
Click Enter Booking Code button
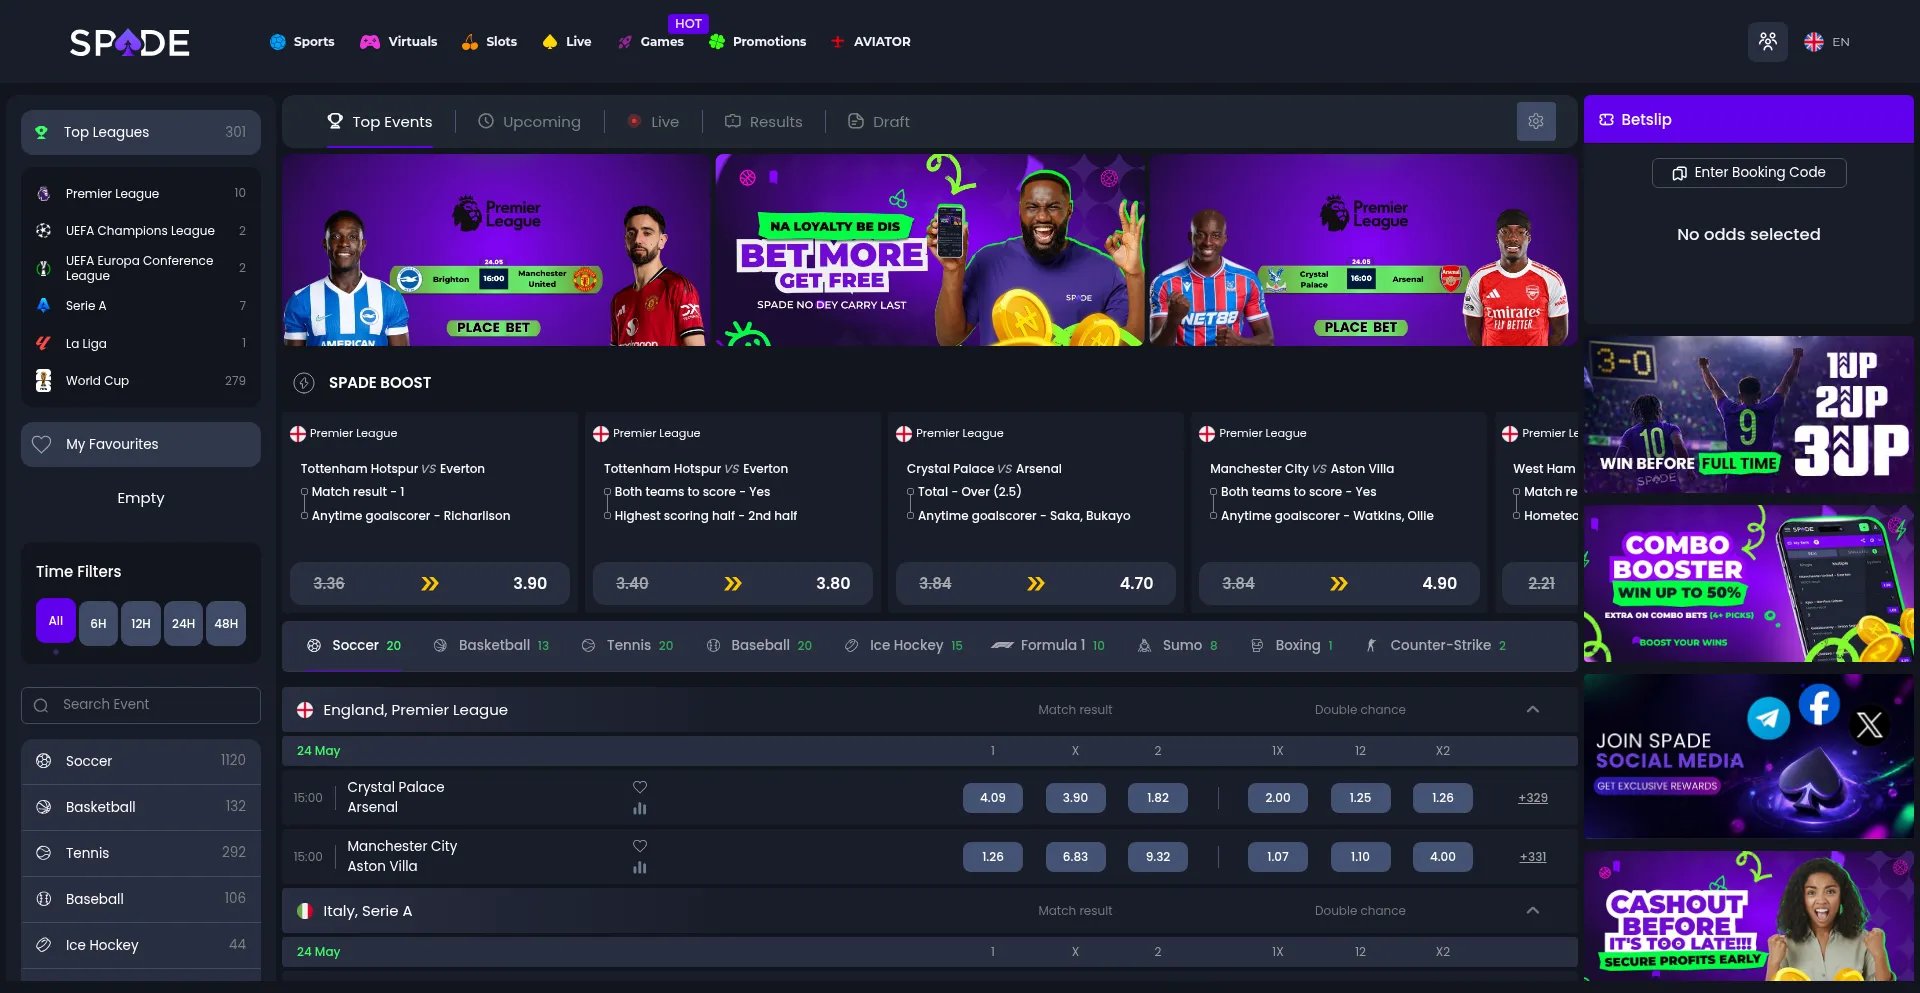point(1749,173)
